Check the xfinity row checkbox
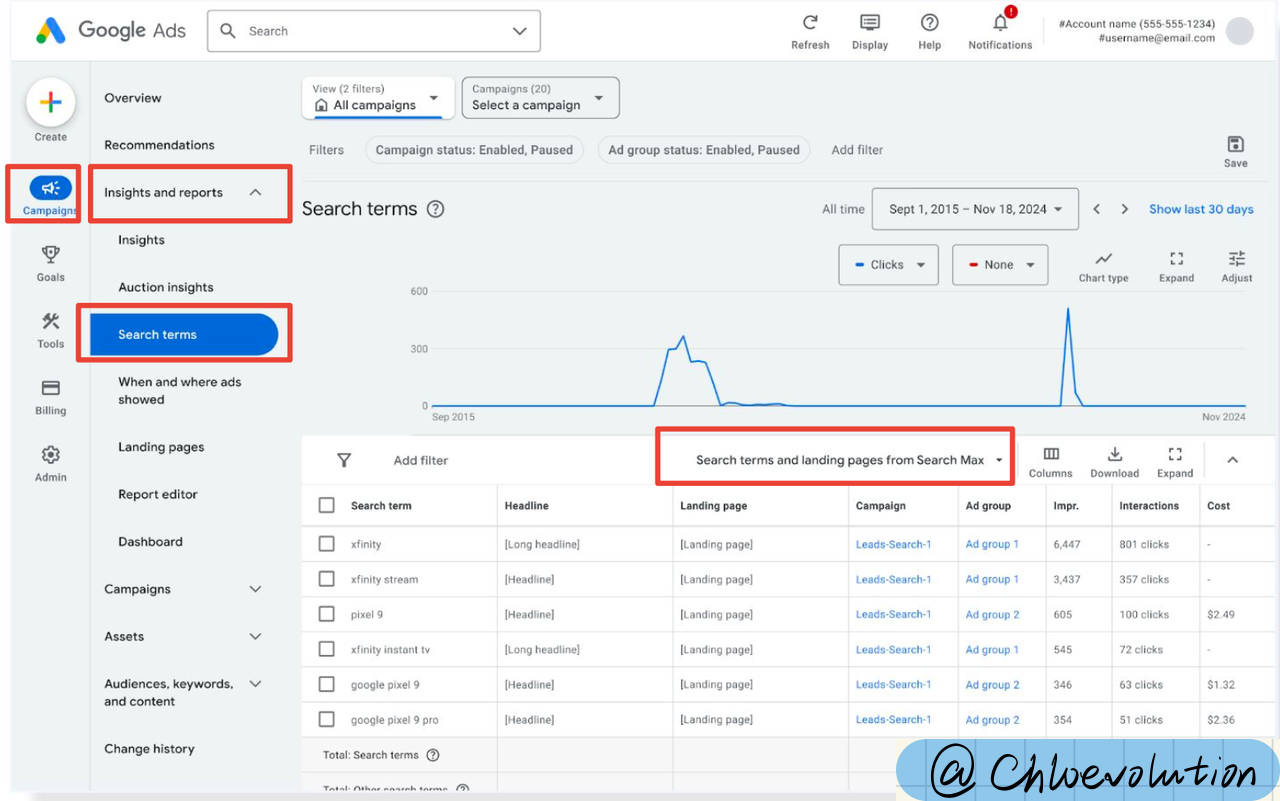Screen dimensions: 1280x801 click(x=327, y=544)
